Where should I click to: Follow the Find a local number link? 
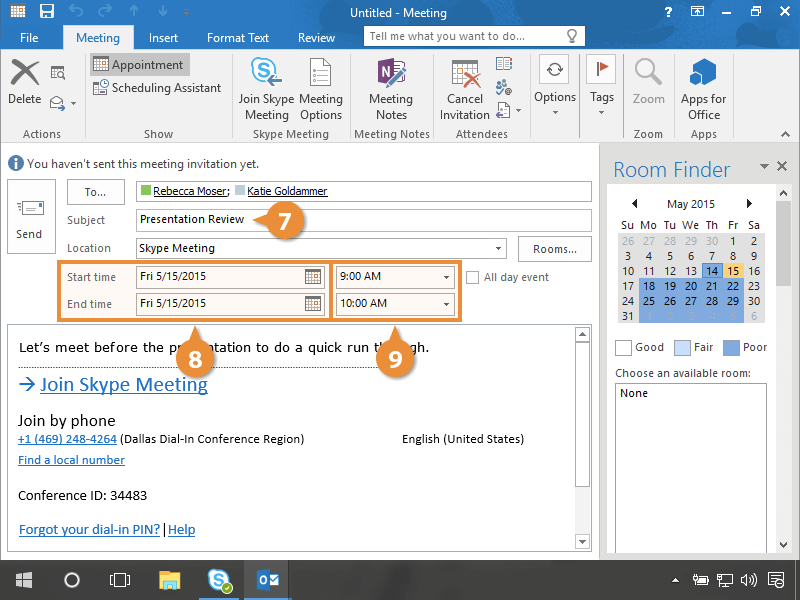71,460
